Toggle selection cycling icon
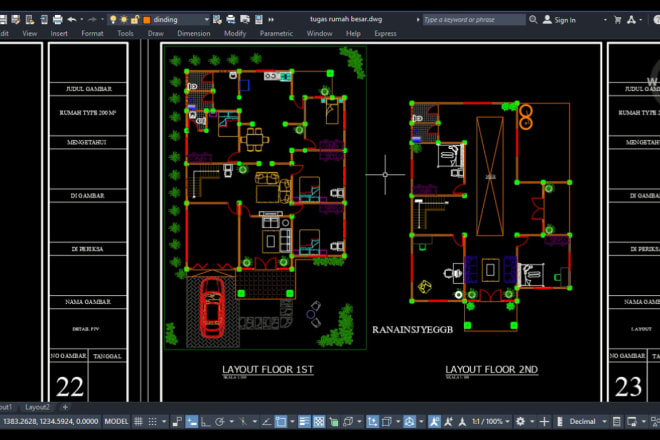 click(x=334, y=421)
